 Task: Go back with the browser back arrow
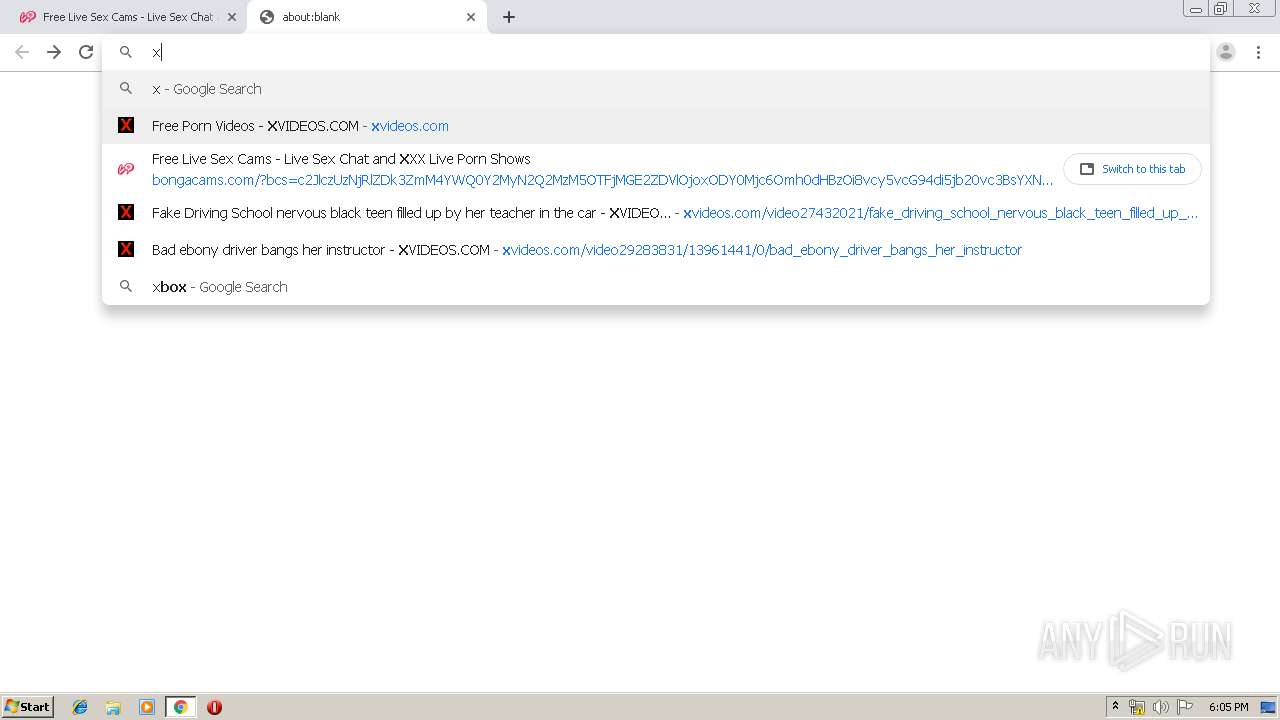[22, 52]
